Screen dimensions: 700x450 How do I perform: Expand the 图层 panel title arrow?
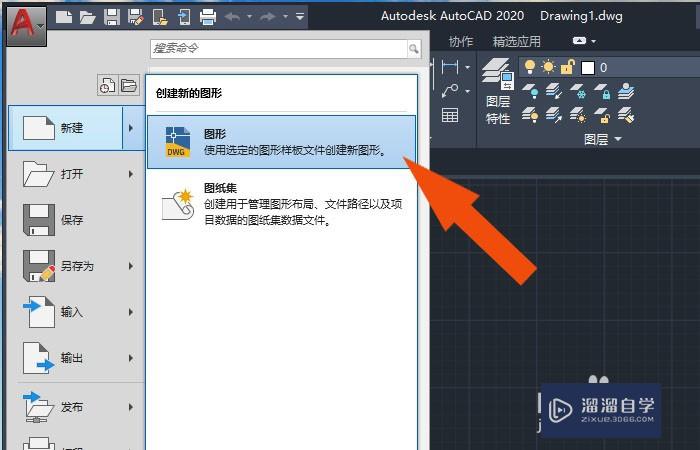click(618, 139)
